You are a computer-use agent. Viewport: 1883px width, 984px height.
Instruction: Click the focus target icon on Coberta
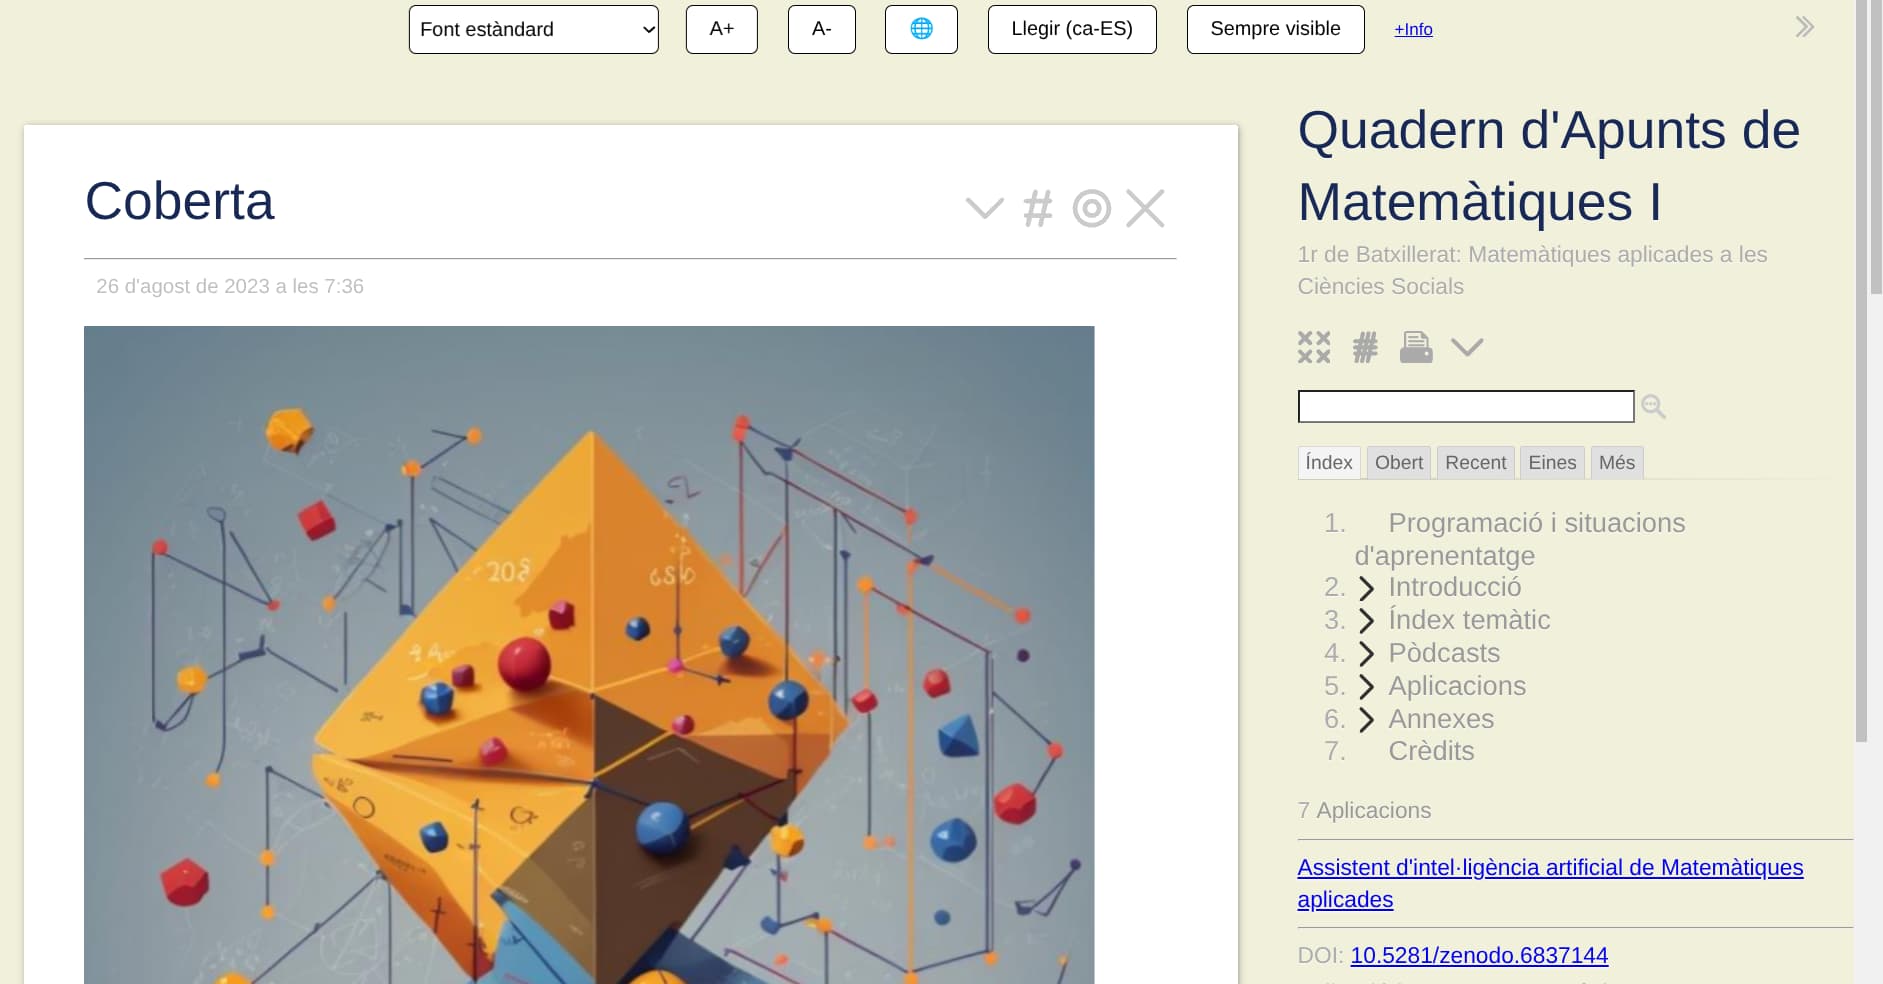click(1091, 209)
